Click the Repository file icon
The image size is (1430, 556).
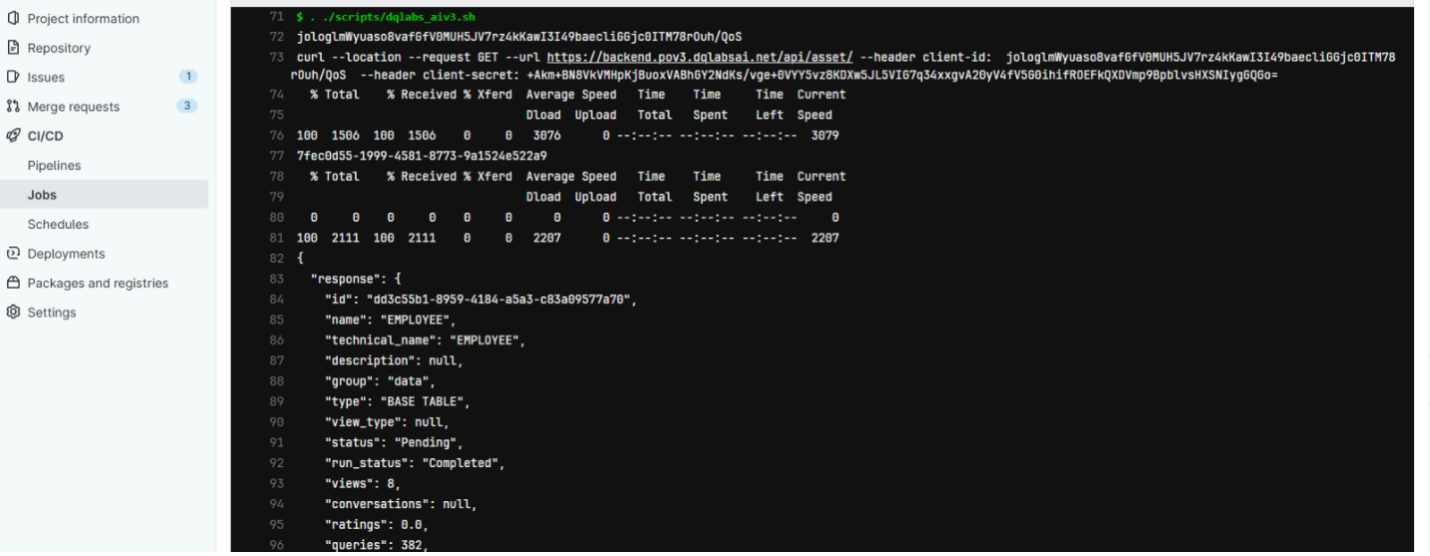pyautogui.click(x=13, y=48)
